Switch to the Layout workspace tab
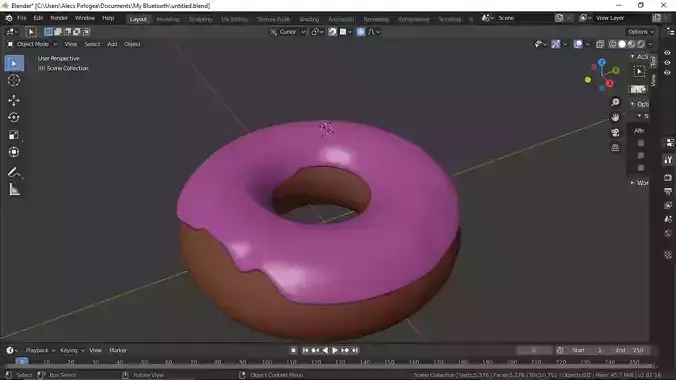This screenshot has height=380, width=676. [x=138, y=19]
